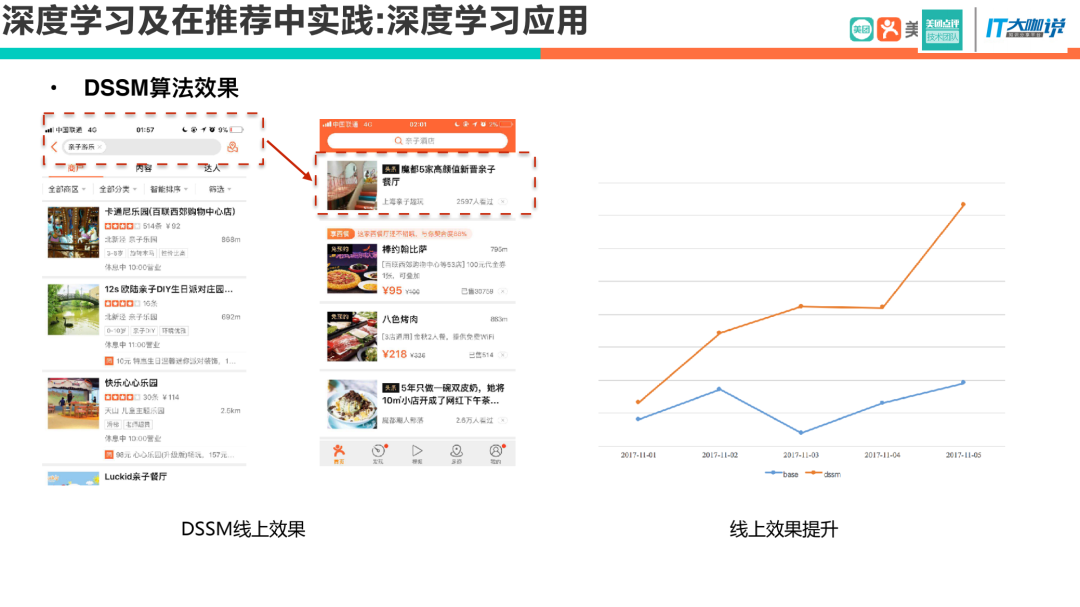This screenshot has width=1080, height=607.
Task: Click the DSSM算法效果 bullet heading
Action: pos(161,88)
